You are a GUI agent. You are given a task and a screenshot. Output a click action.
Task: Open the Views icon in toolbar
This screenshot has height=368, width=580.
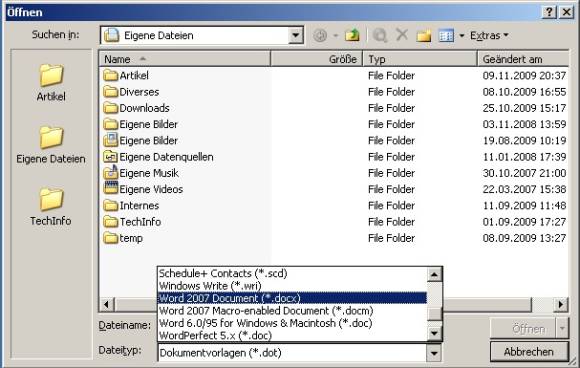tap(446, 36)
